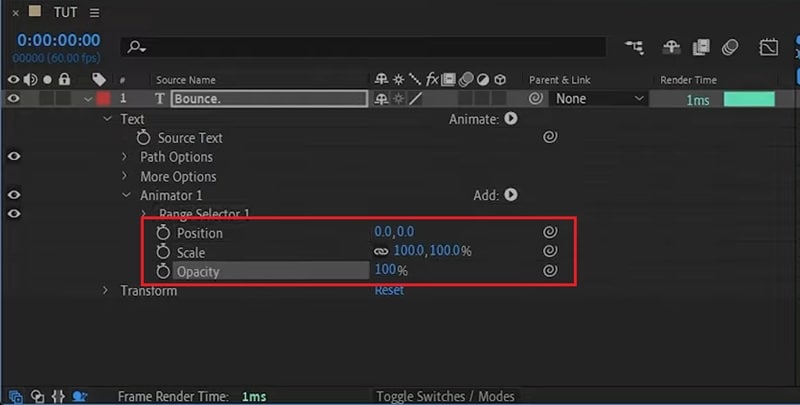Enable frame blending for layers in toolbar
800x405 pixels.
[702, 47]
